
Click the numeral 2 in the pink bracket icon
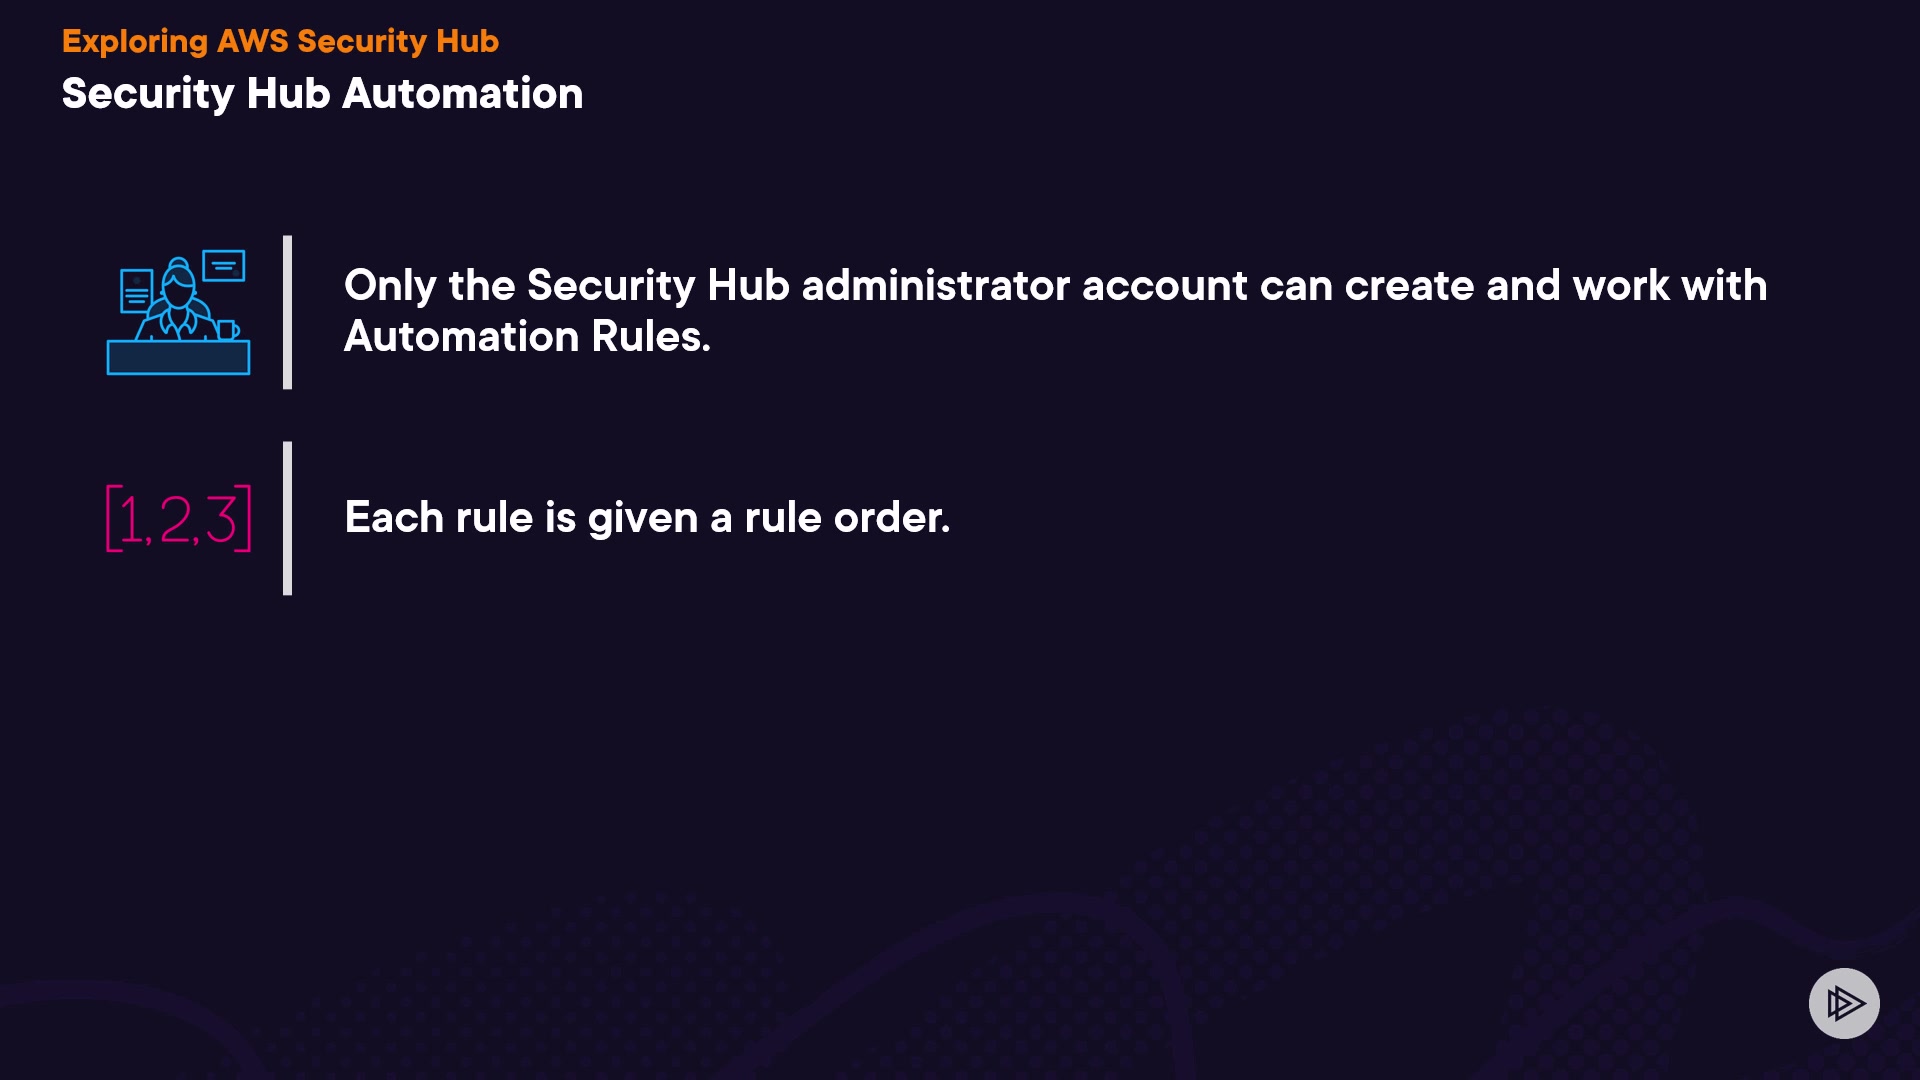pyautogui.click(x=176, y=519)
